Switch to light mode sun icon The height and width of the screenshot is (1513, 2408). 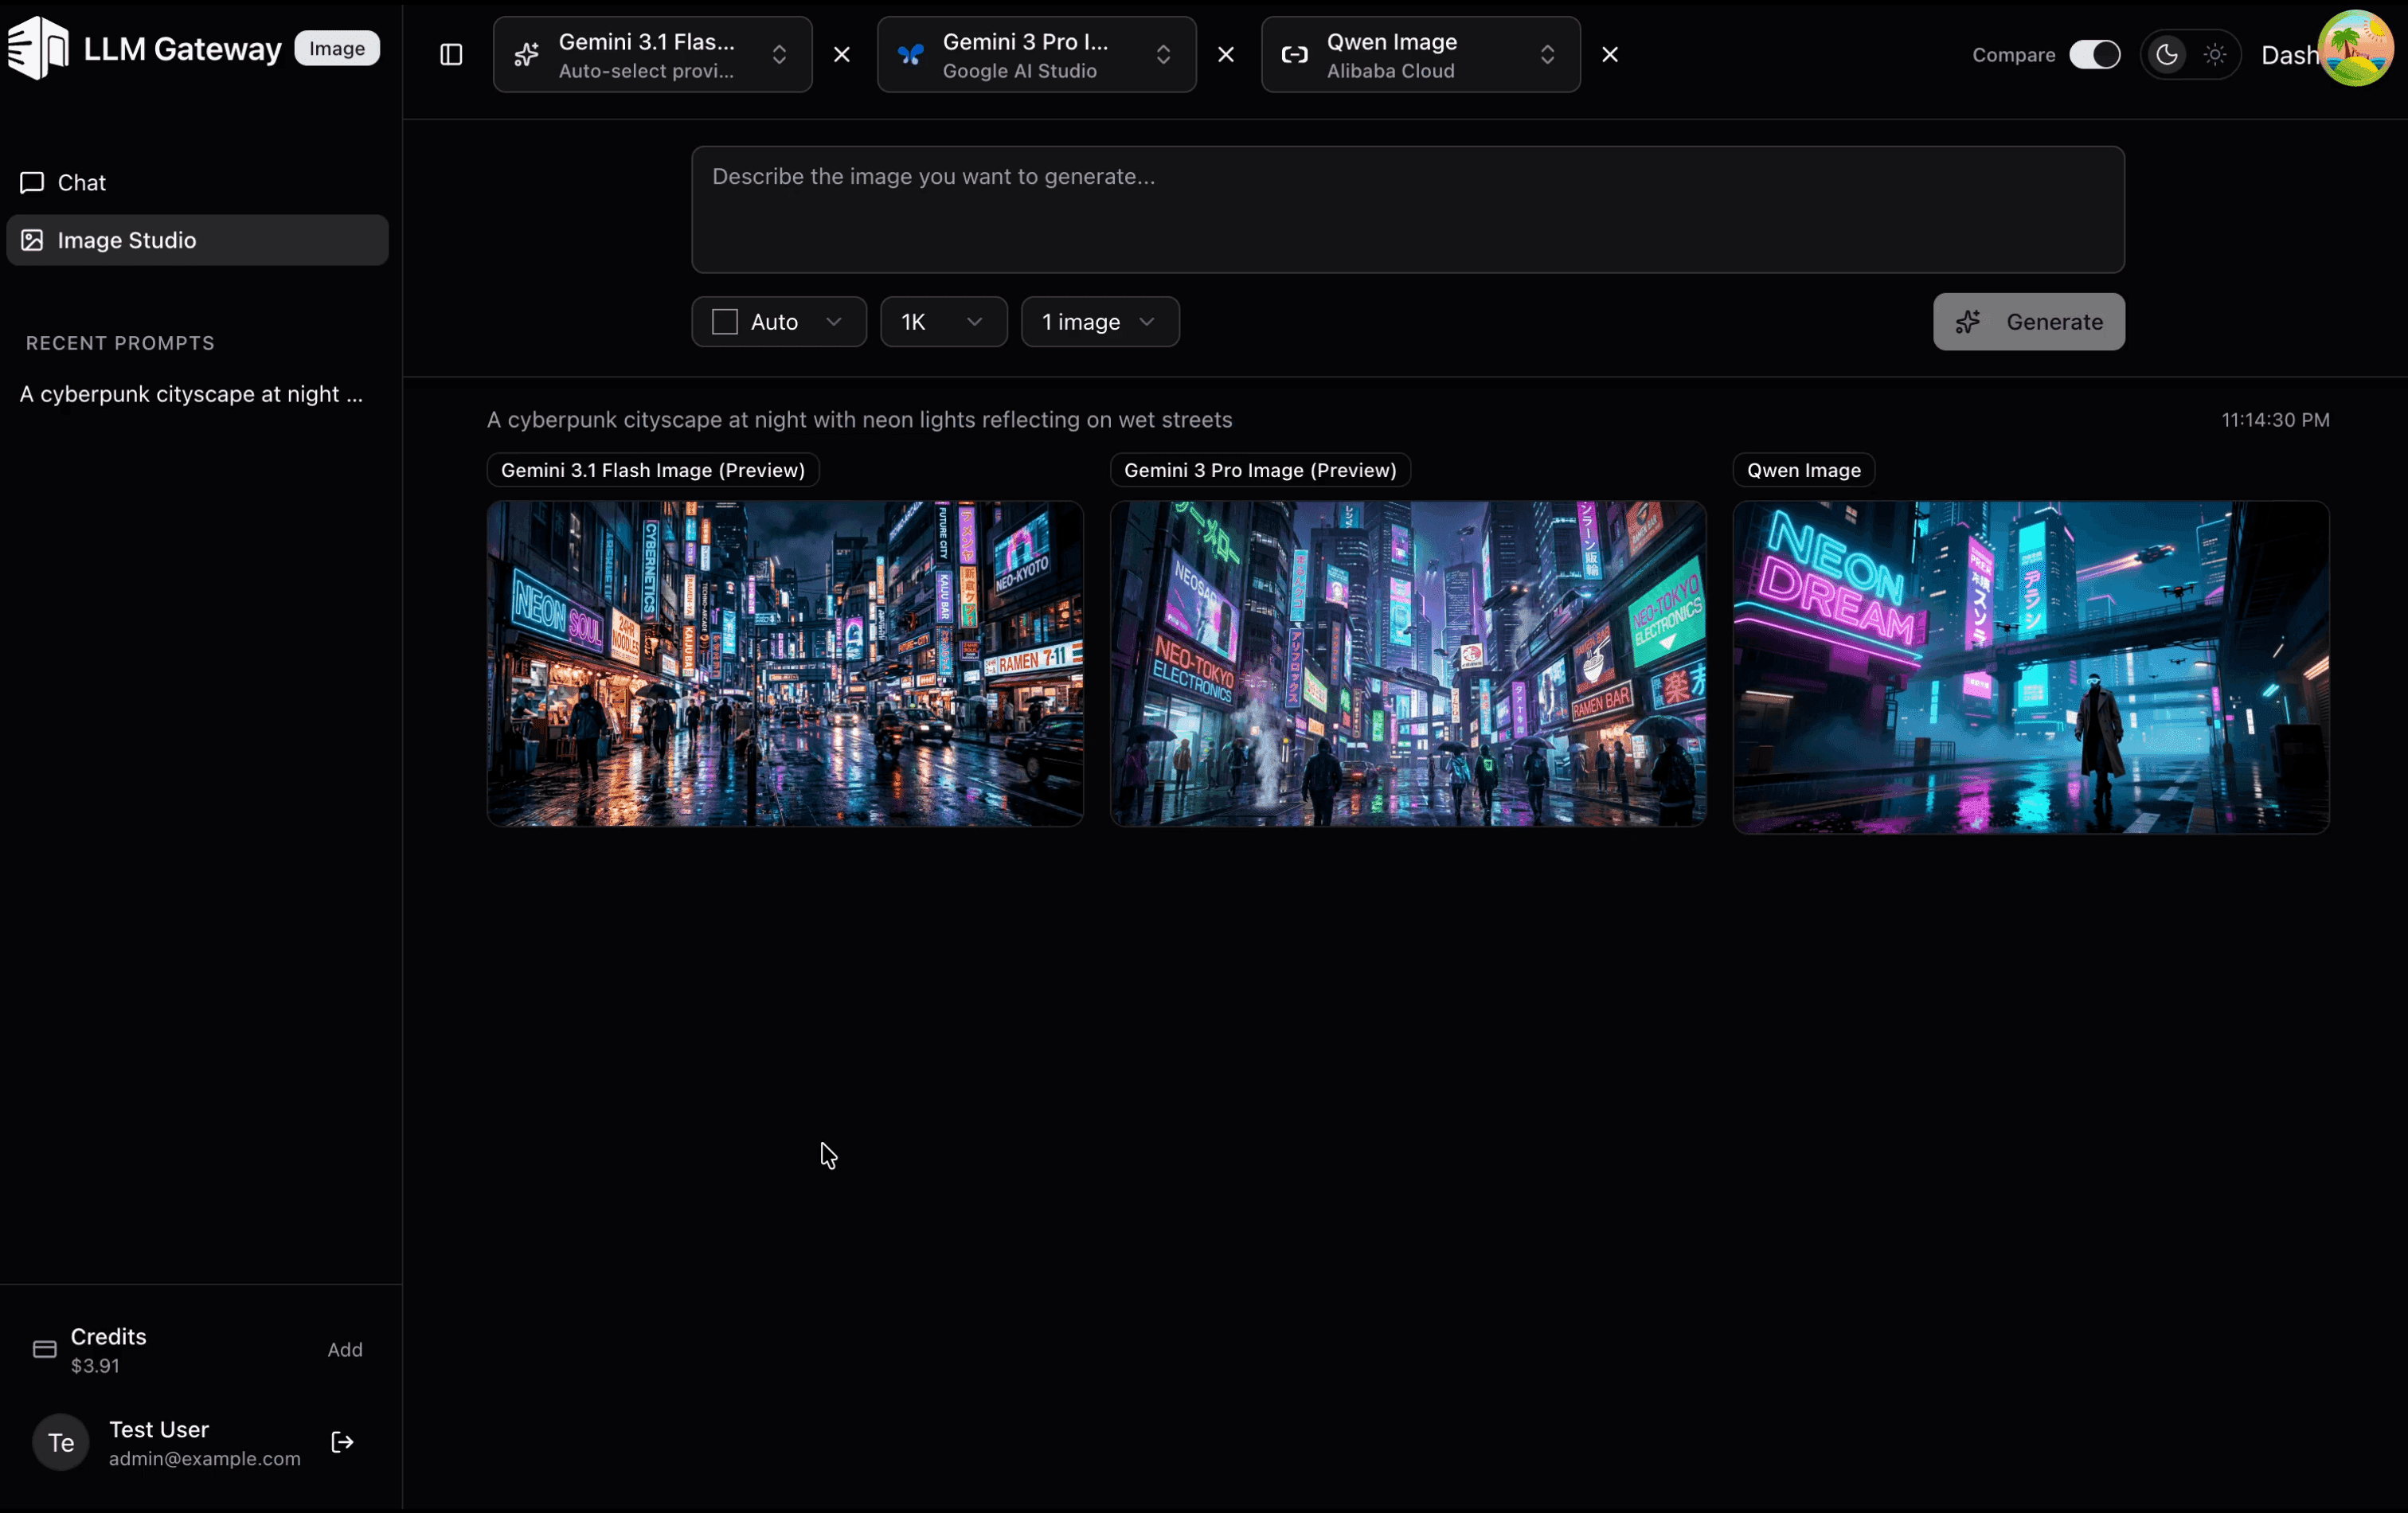(2215, 55)
